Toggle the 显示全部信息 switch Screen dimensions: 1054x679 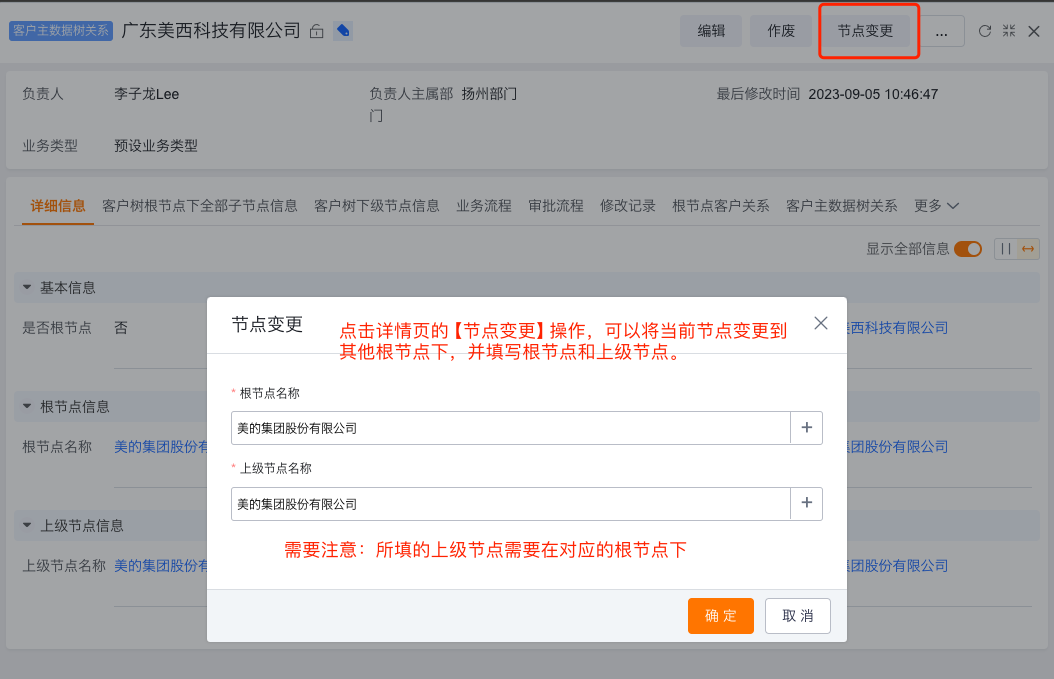point(968,249)
